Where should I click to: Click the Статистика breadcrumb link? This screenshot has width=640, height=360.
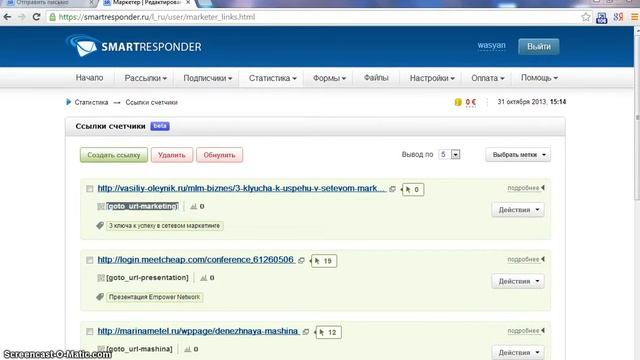[91, 102]
